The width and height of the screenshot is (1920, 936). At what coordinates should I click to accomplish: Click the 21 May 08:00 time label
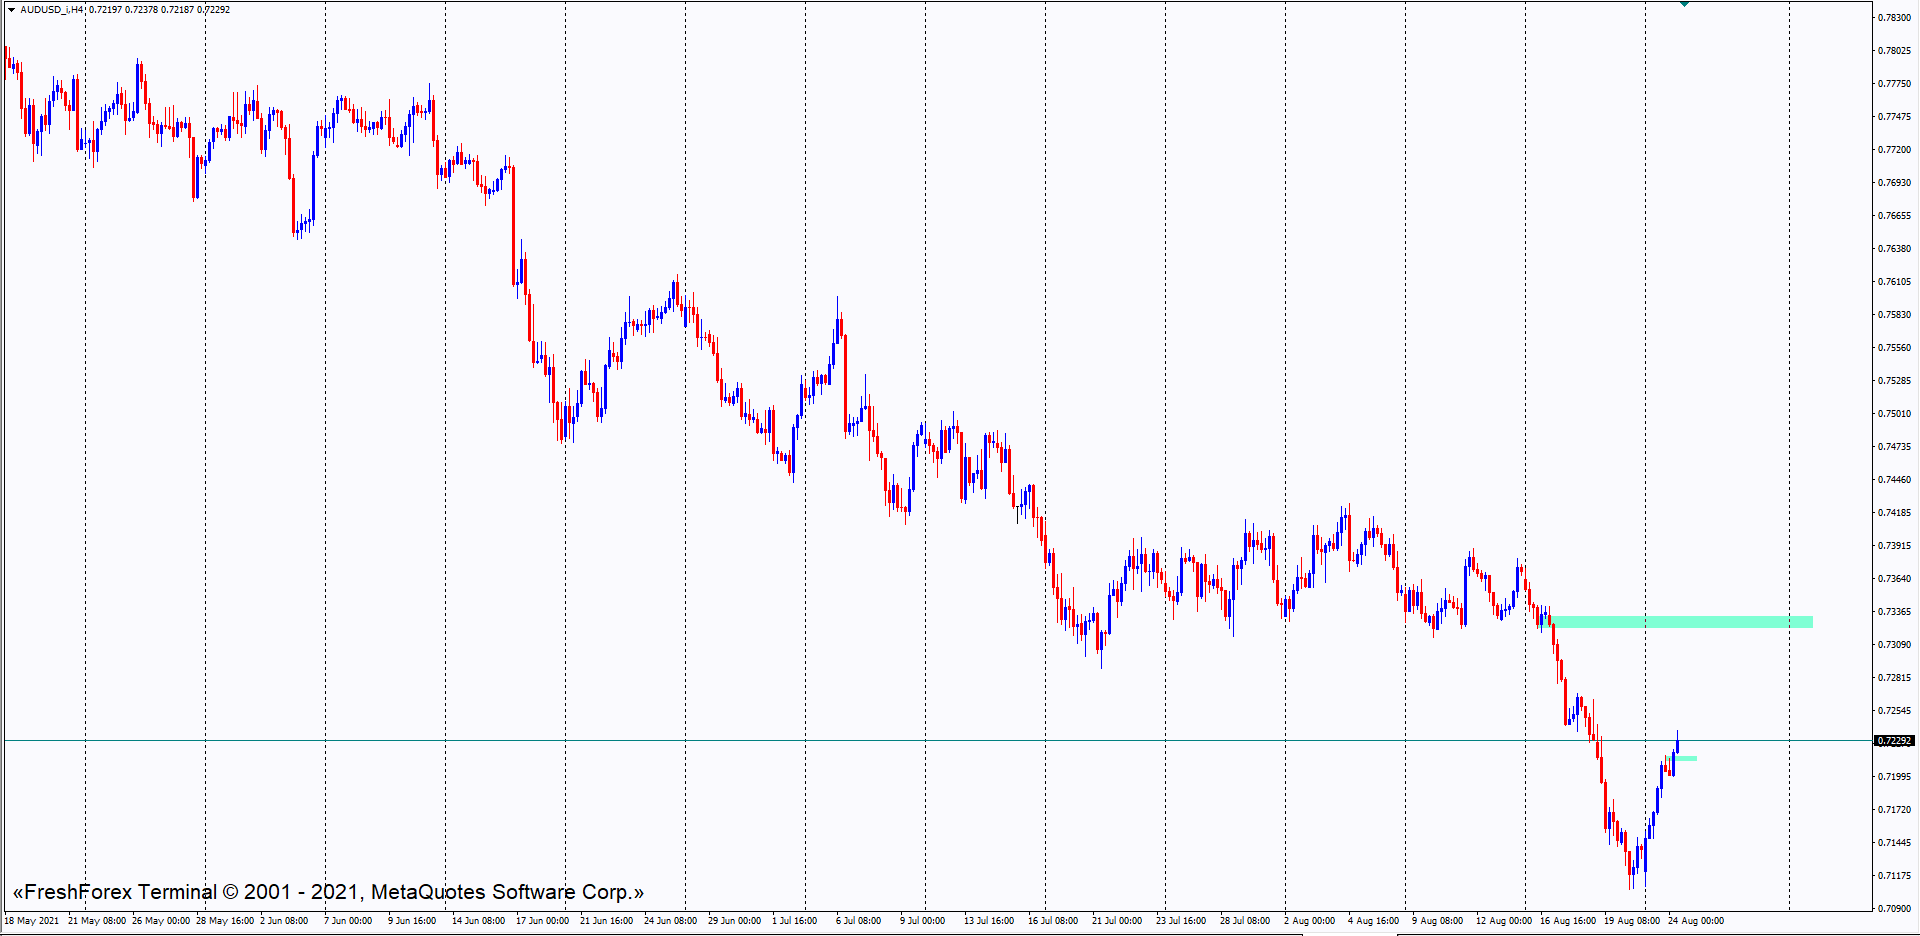pos(97,921)
